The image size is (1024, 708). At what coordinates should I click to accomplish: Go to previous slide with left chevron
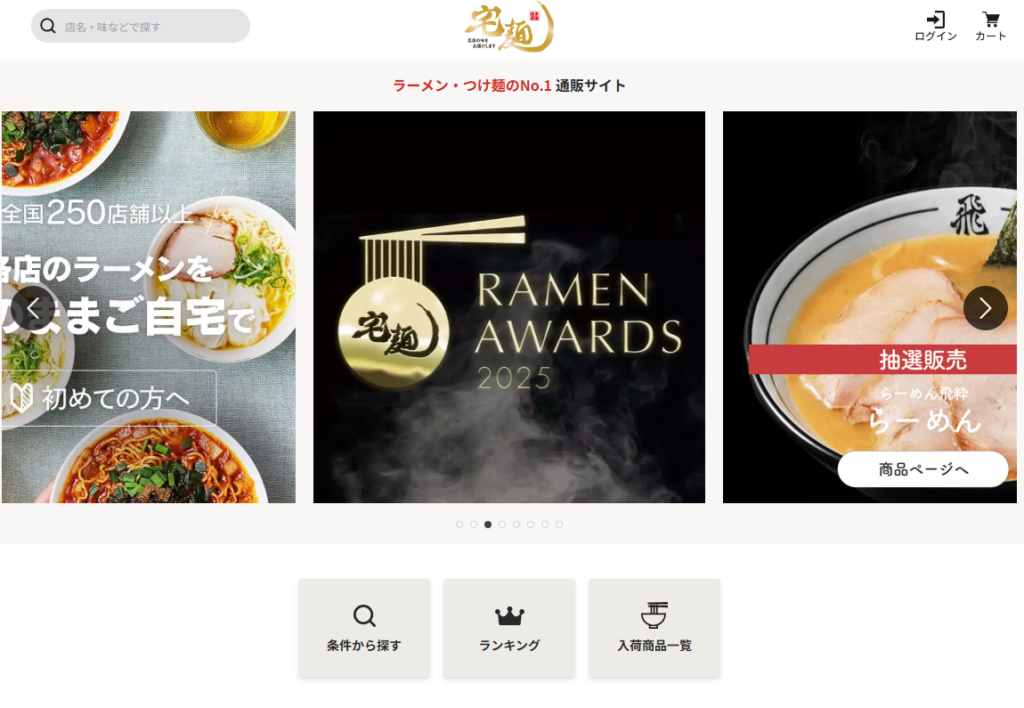(x=33, y=308)
